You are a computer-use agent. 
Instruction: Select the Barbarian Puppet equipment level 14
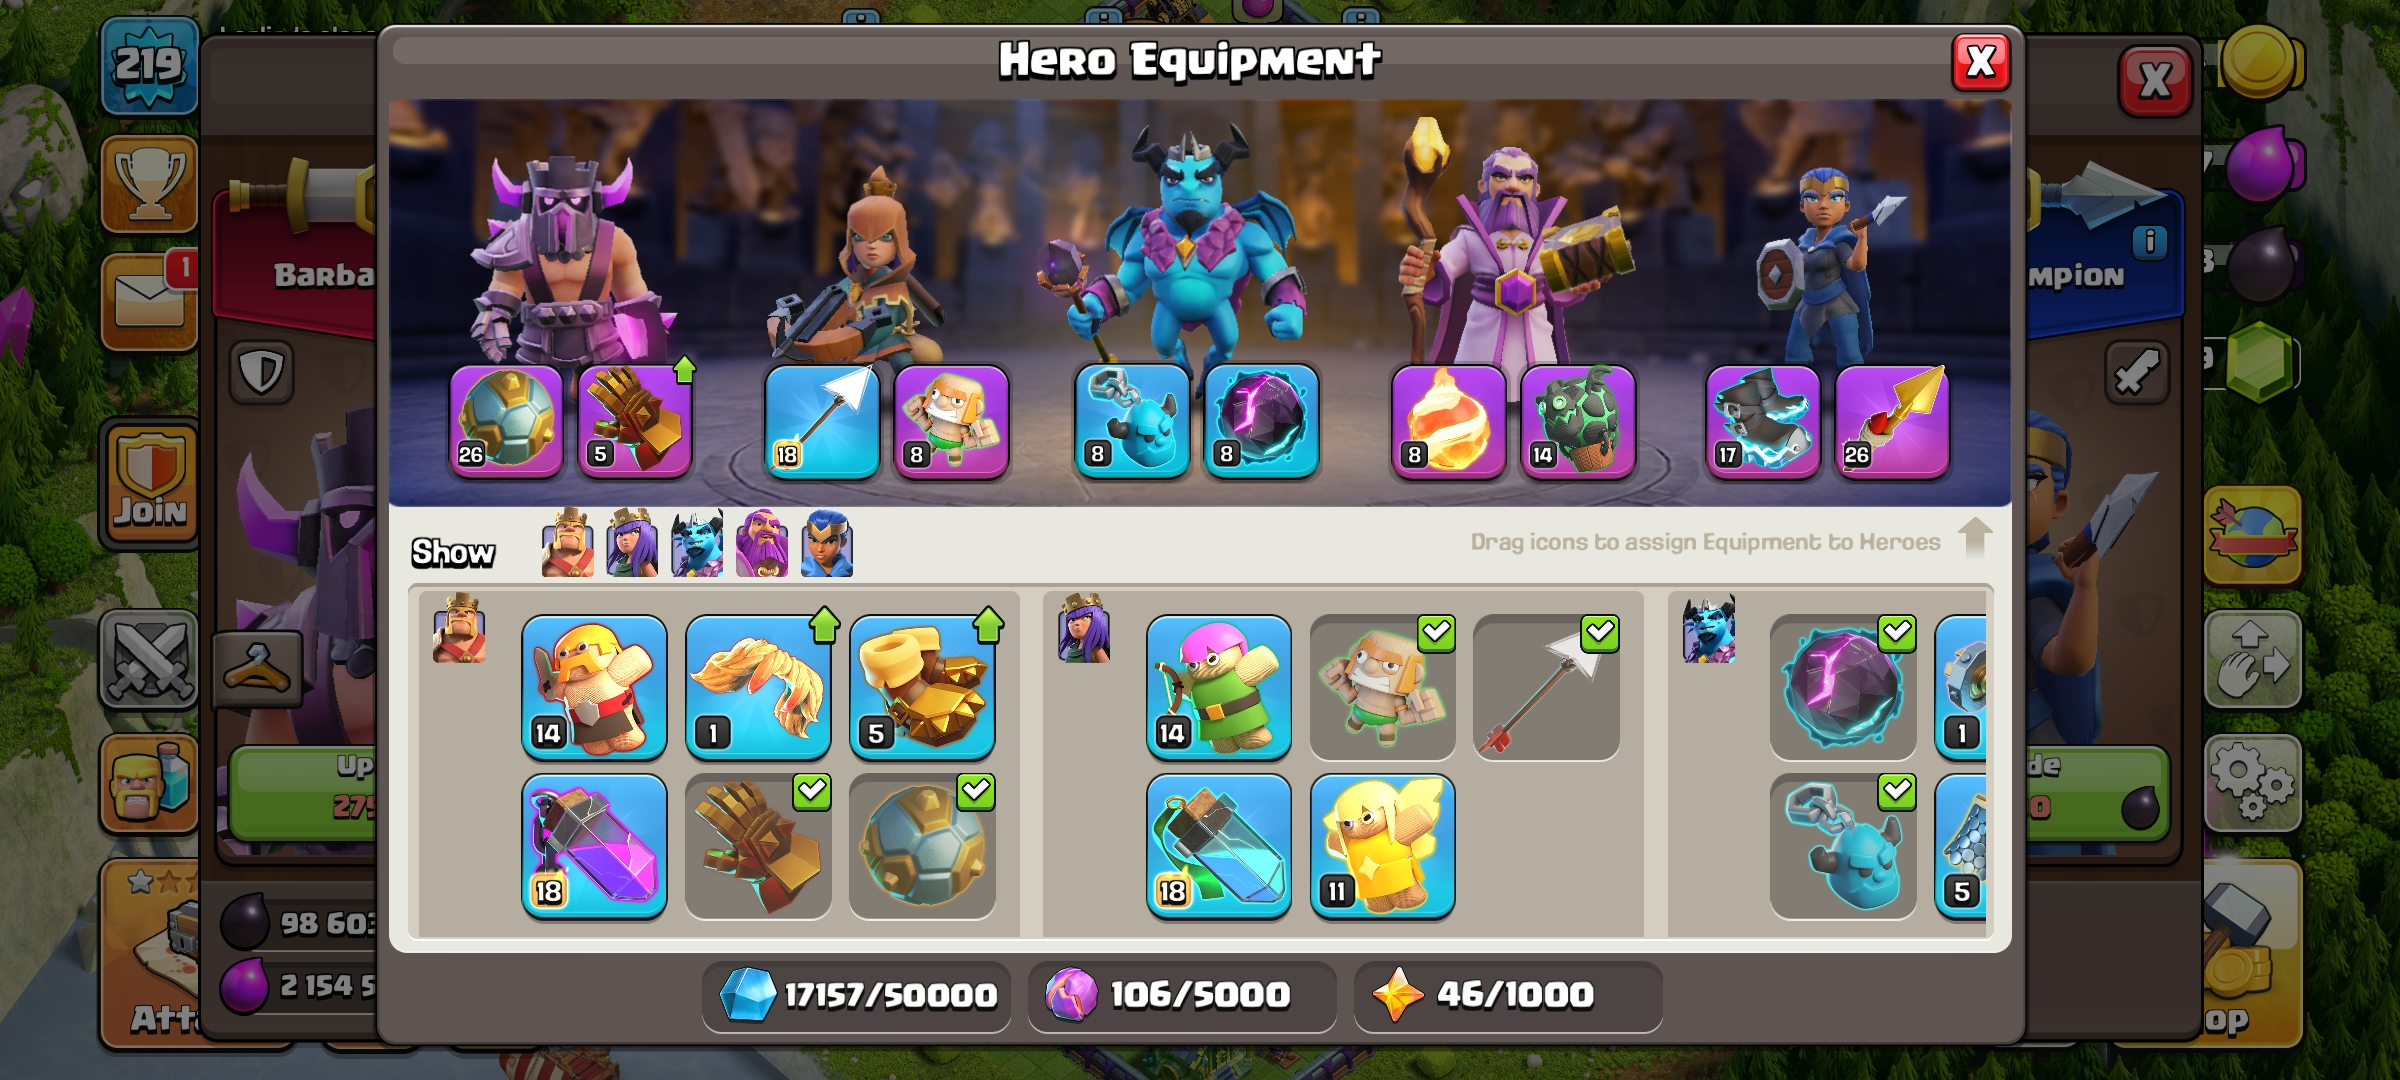click(594, 687)
